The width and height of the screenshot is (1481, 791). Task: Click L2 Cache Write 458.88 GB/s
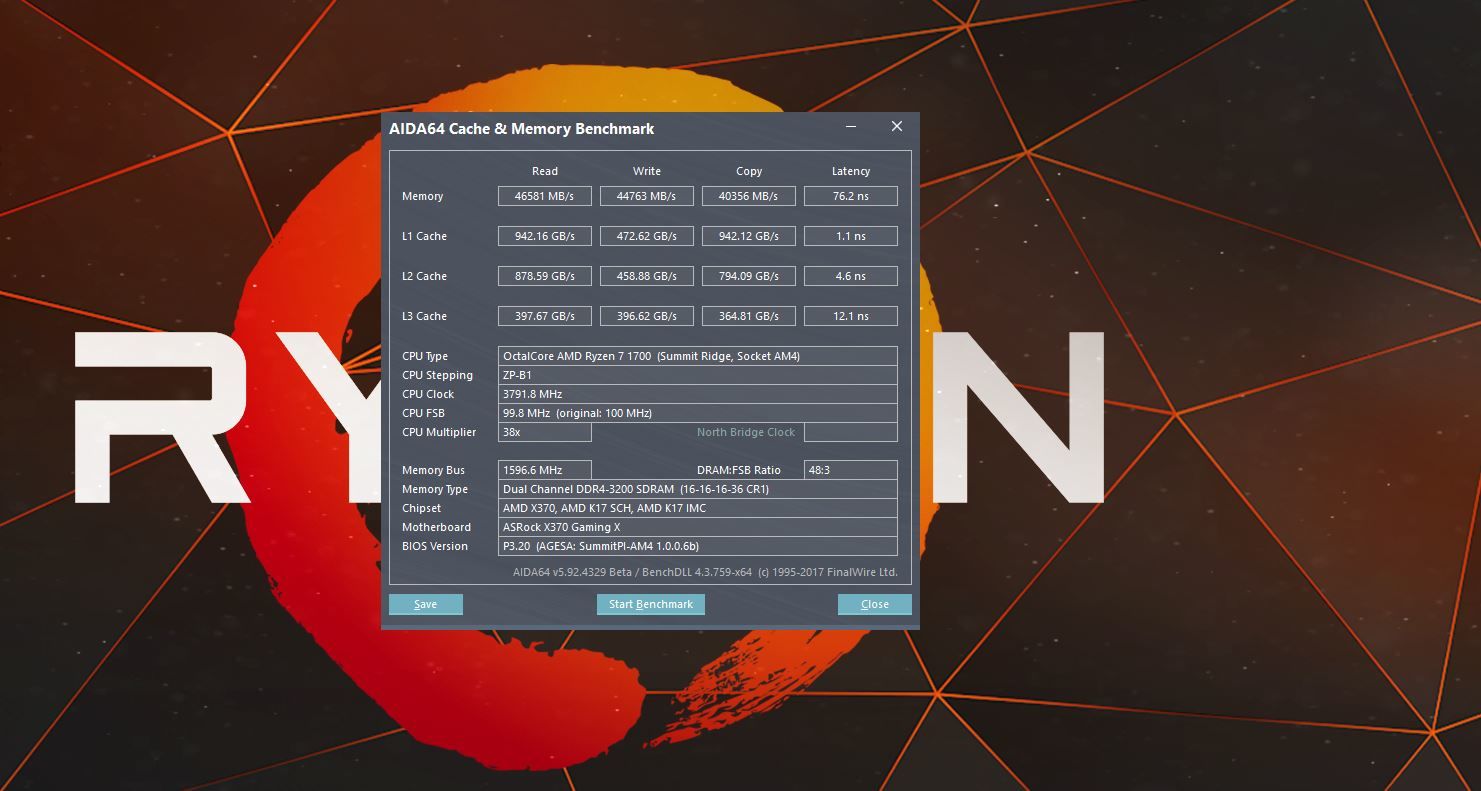[647, 276]
